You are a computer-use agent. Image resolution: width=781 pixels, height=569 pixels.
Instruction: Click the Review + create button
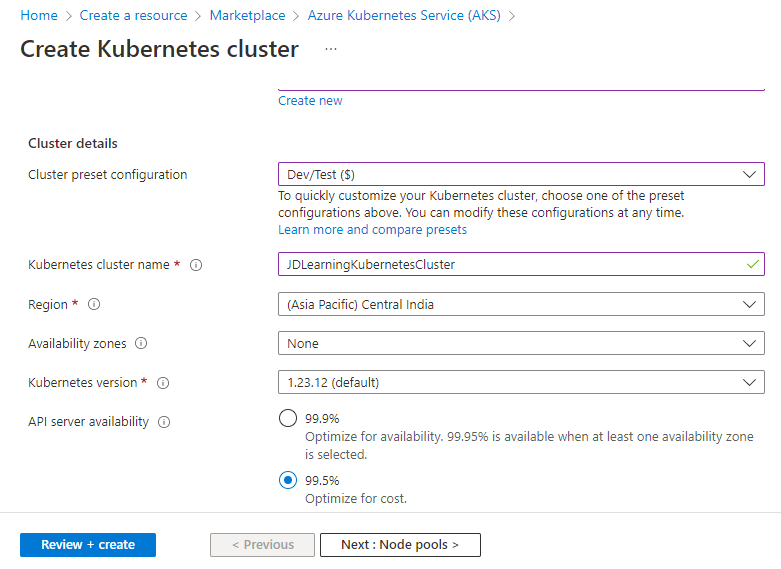(88, 545)
